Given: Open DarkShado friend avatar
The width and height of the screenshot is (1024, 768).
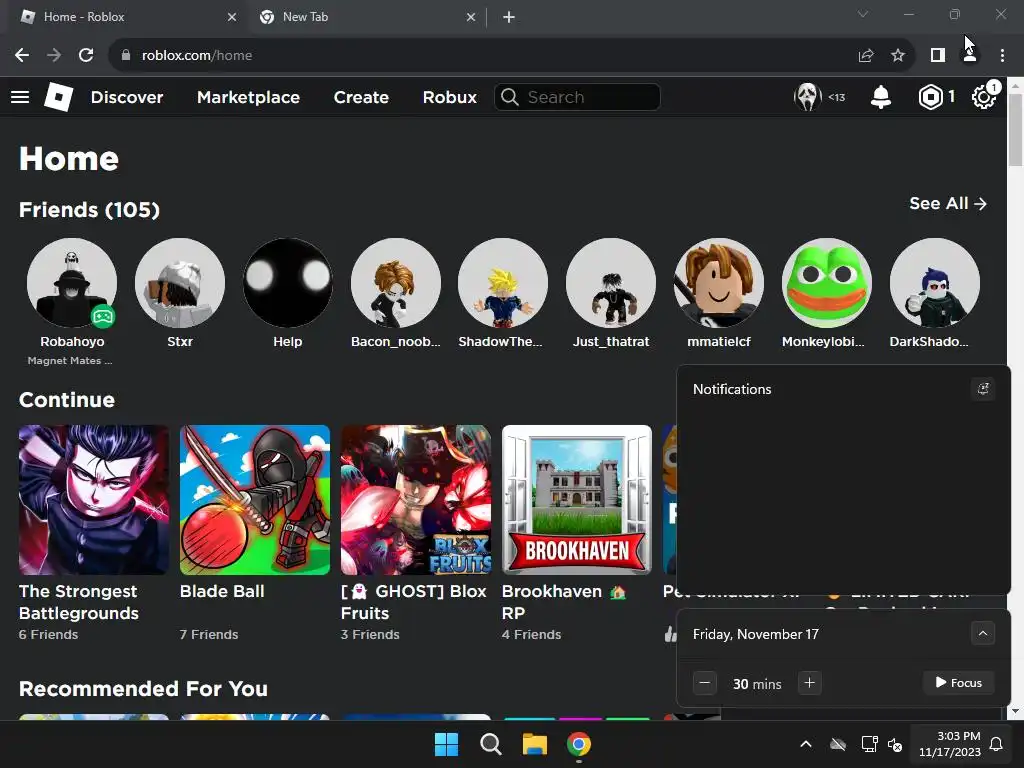Looking at the screenshot, I should click(935, 283).
